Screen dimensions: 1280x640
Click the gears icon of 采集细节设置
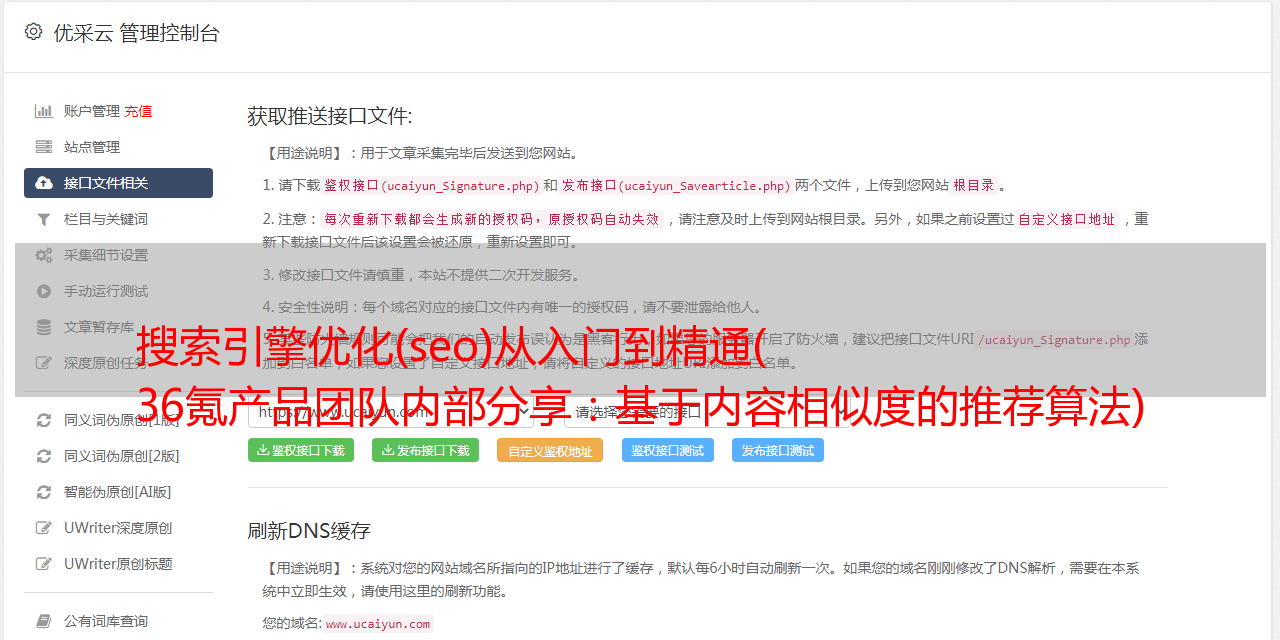(x=44, y=255)
